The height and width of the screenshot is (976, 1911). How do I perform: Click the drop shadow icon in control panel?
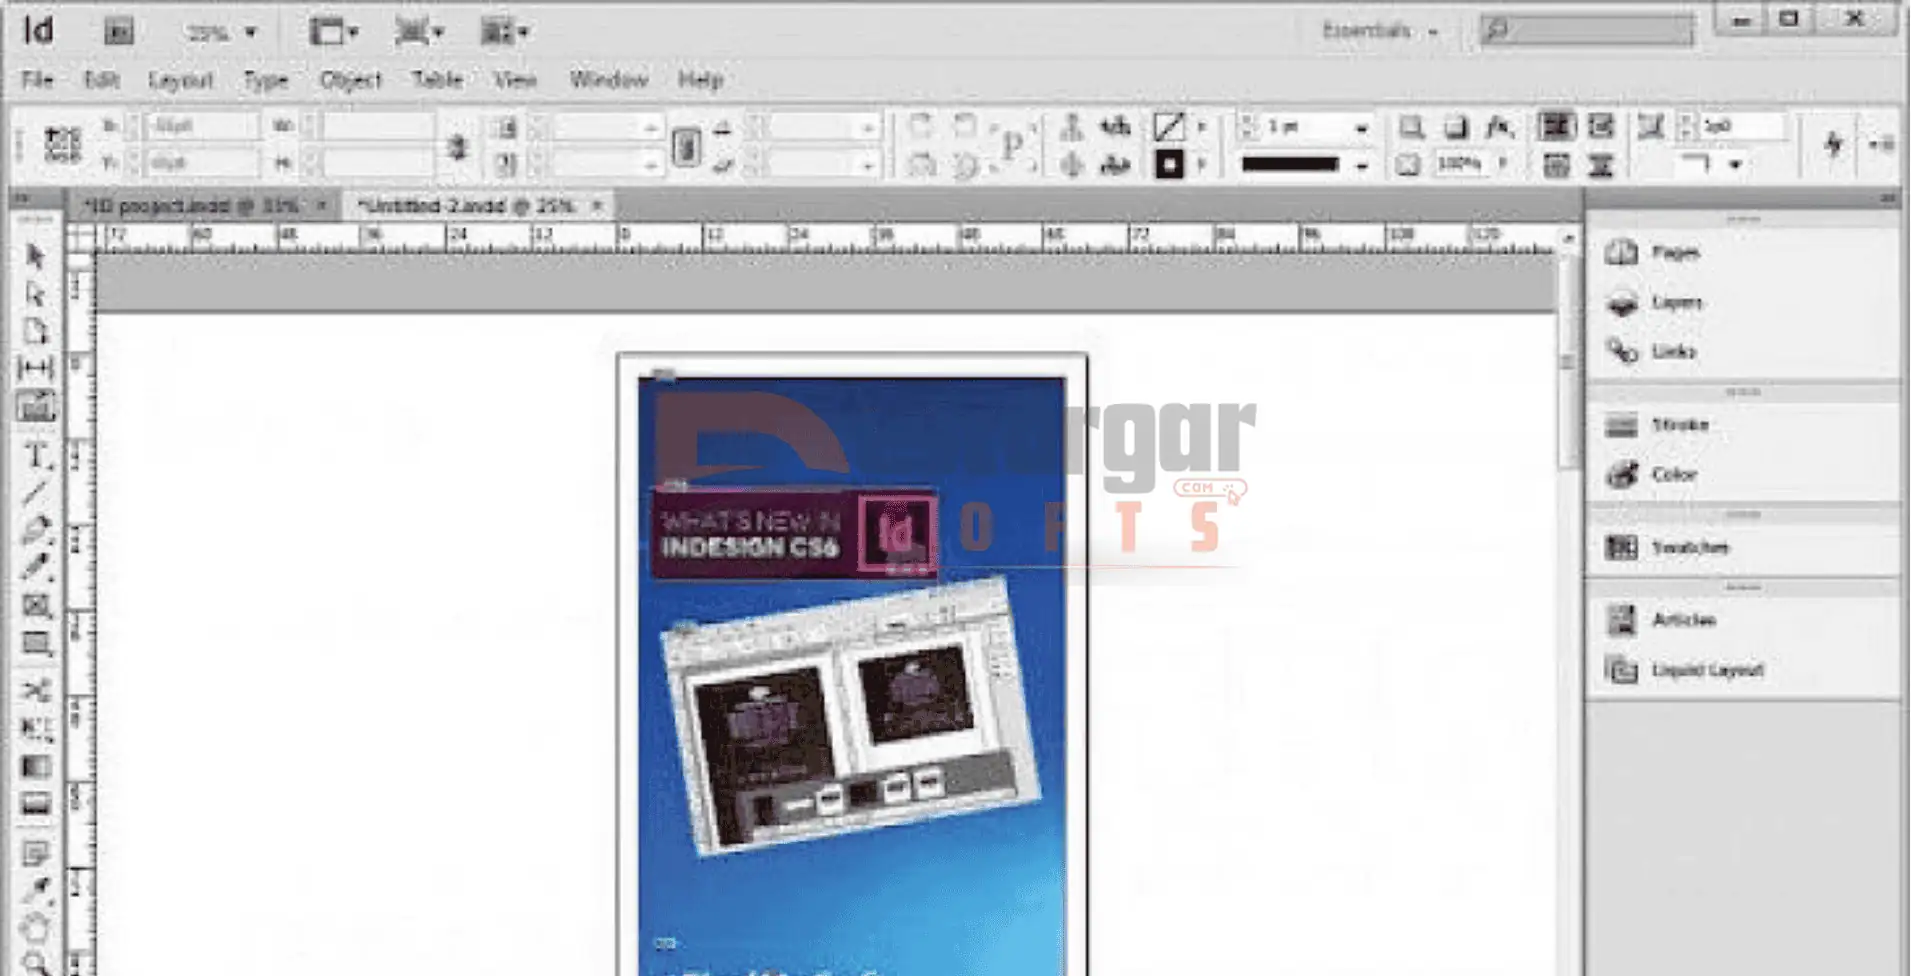[1456, 127]
